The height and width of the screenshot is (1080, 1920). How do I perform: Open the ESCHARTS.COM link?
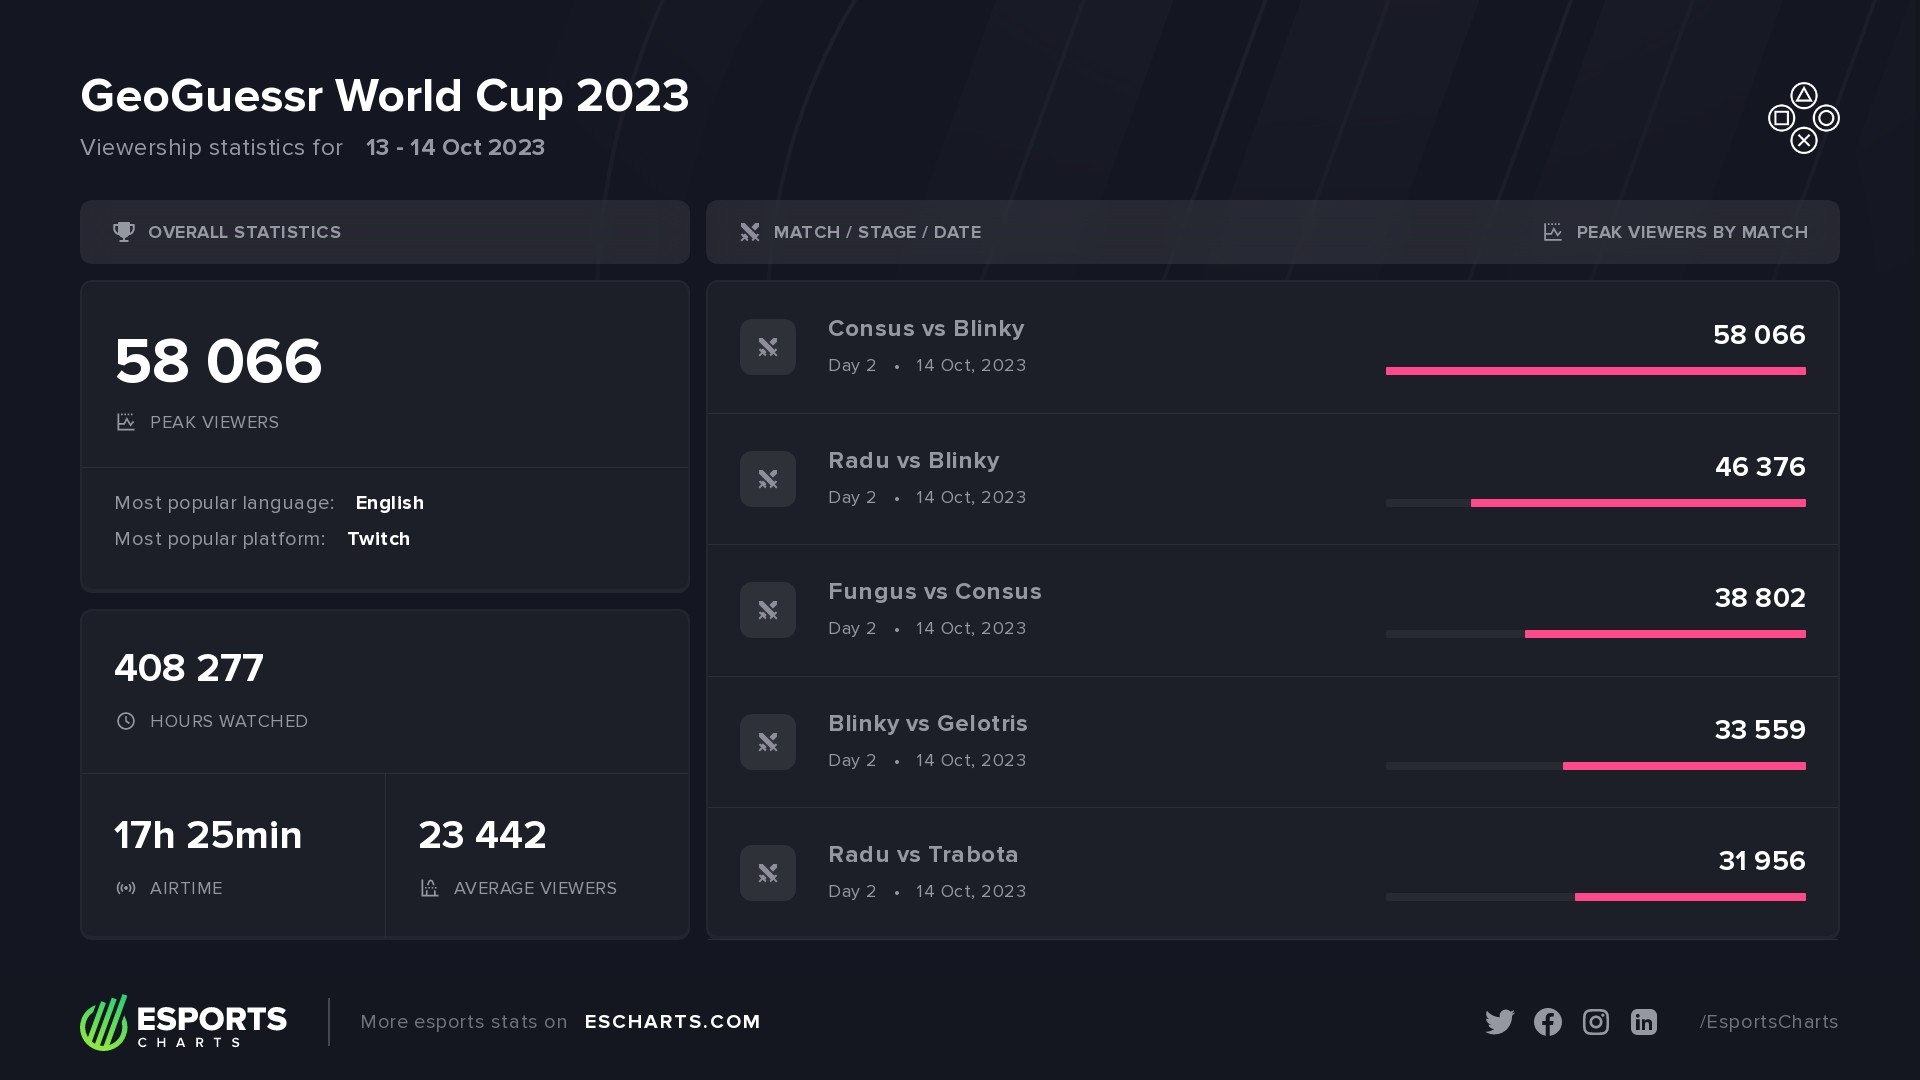pyautogui.click(x=672, y=1022)
